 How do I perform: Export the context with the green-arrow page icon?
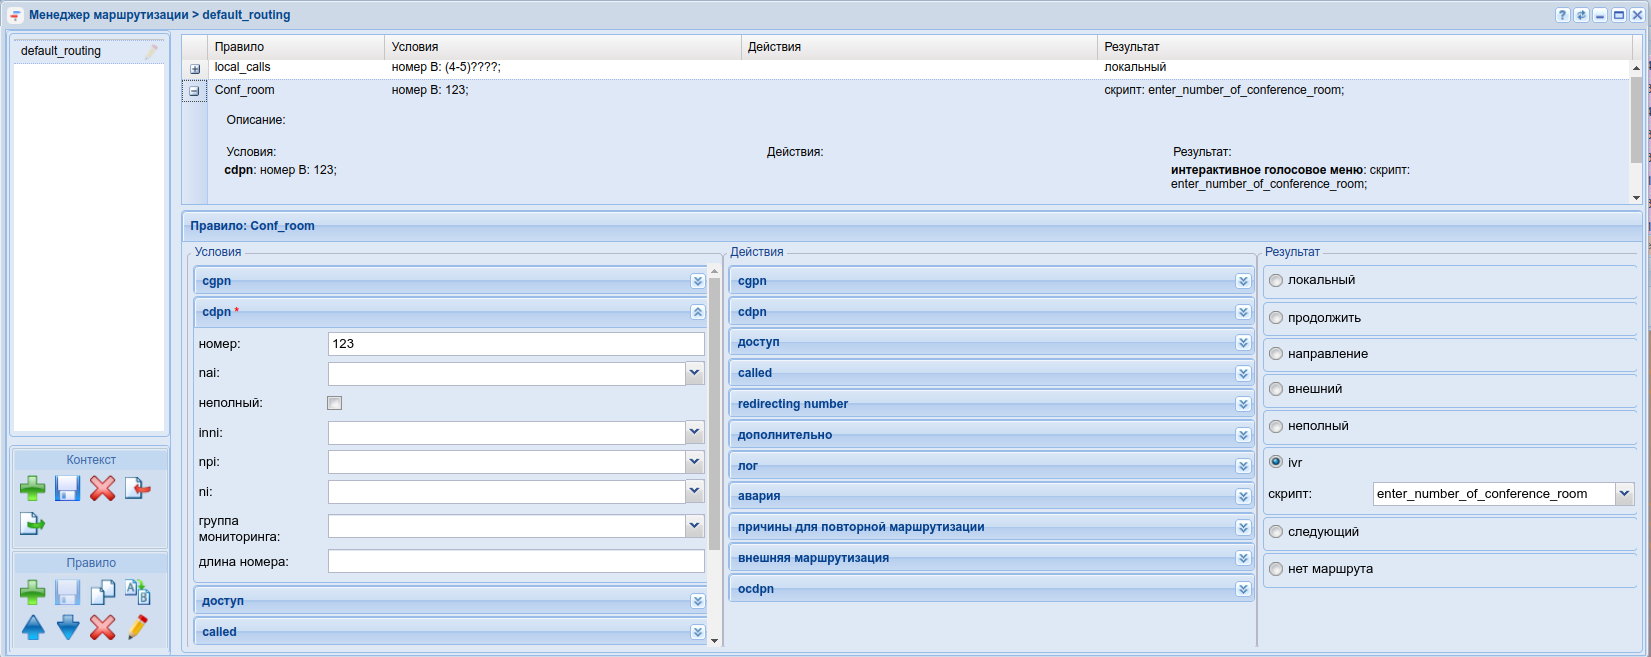click(32, 523)
